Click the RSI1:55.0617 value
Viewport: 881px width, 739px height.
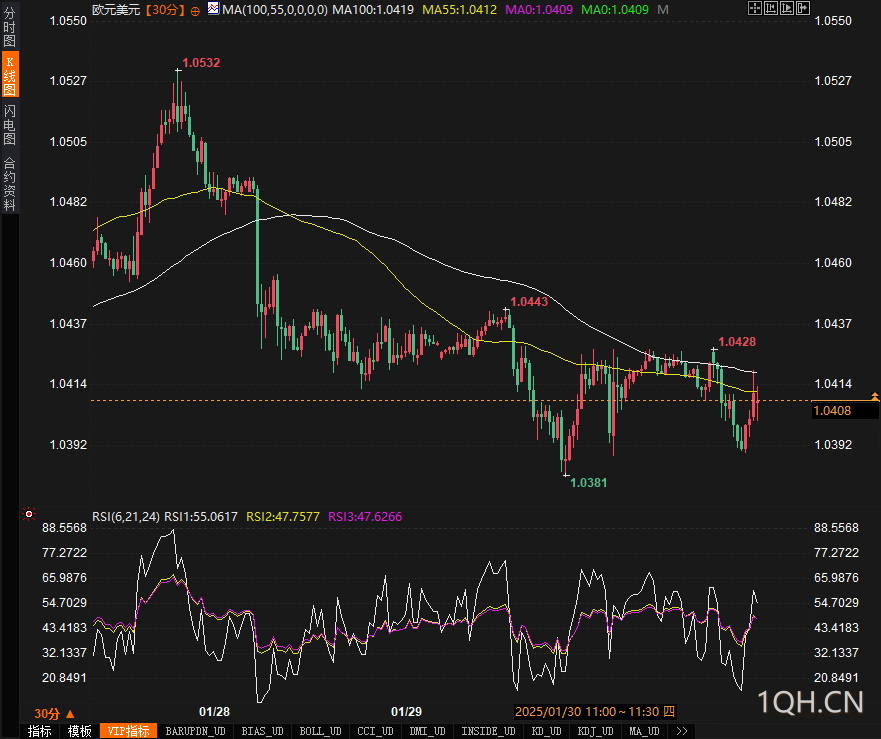point(201,516)
